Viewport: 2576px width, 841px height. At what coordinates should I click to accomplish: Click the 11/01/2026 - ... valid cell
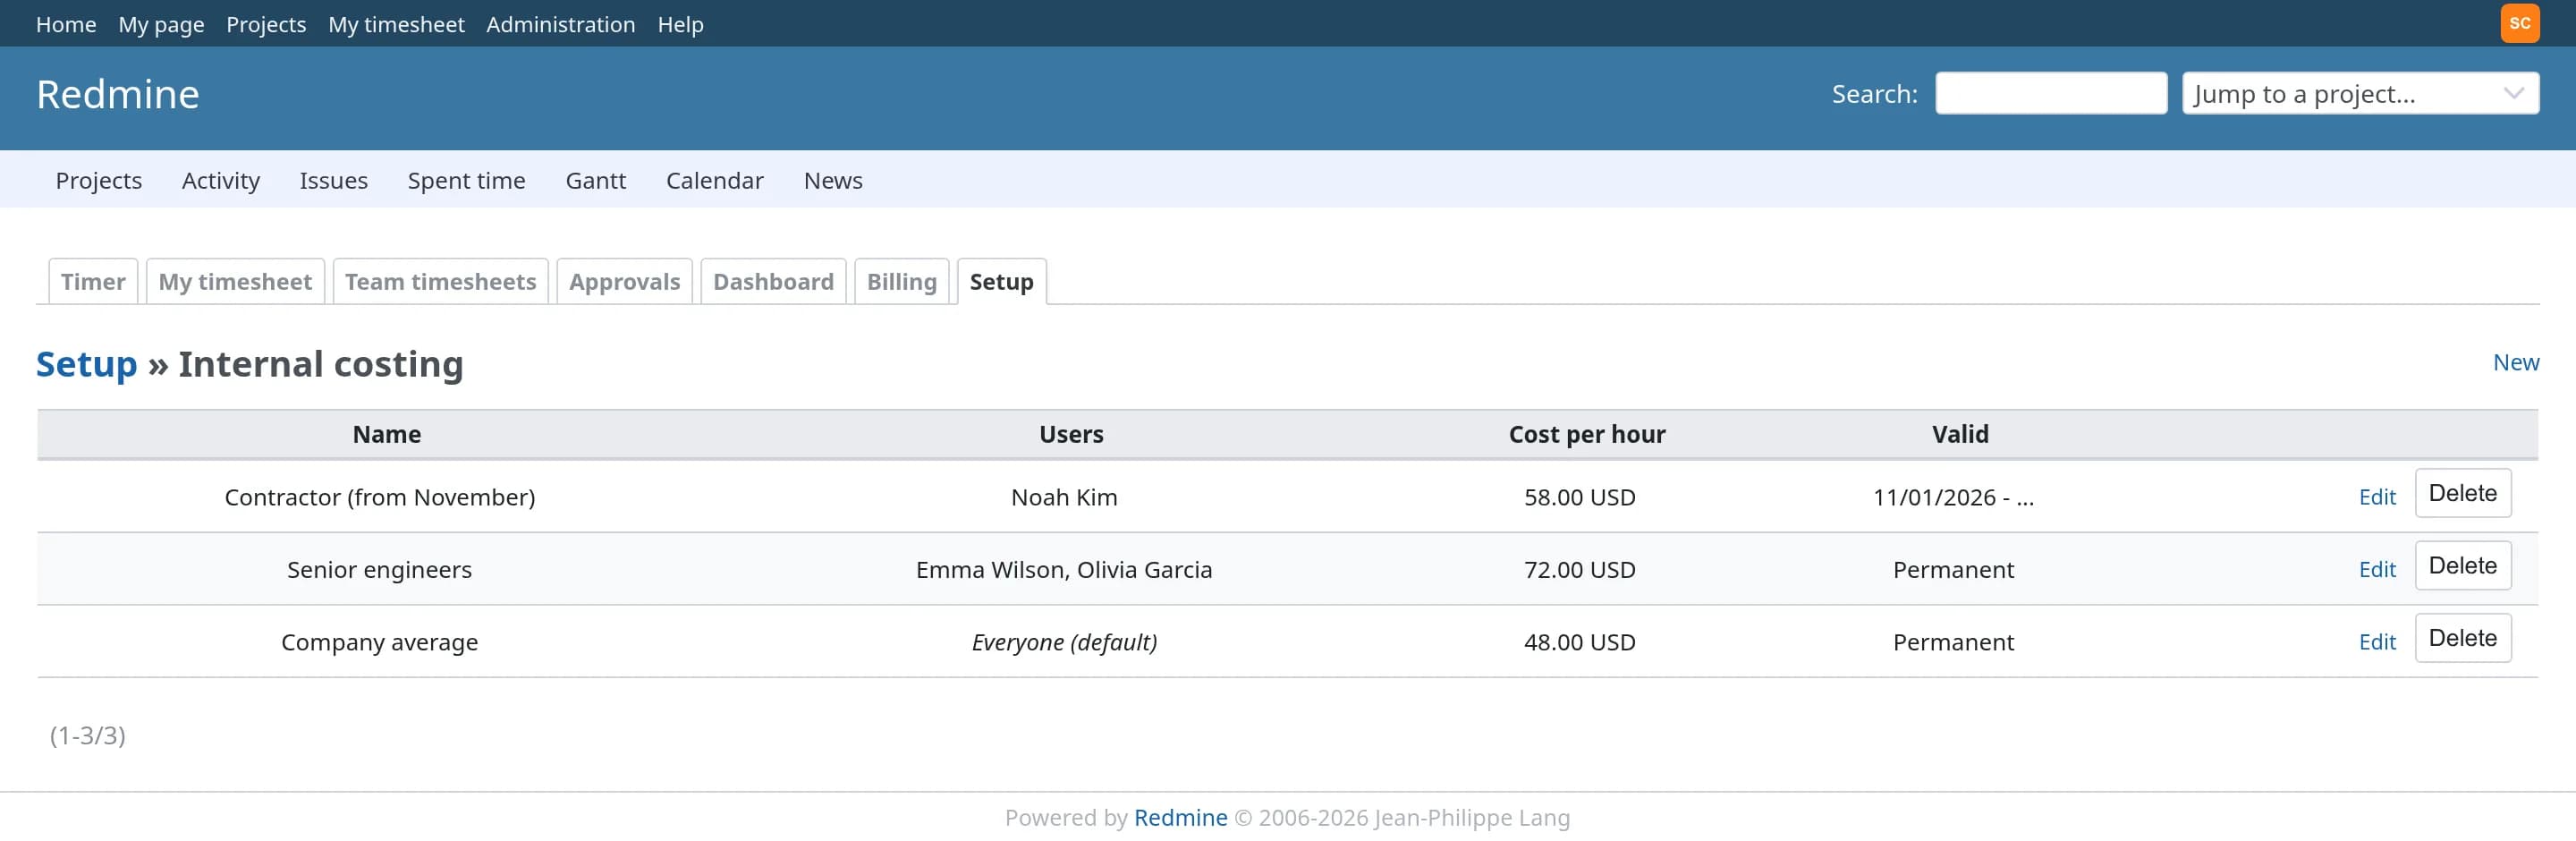(1953, 497)
